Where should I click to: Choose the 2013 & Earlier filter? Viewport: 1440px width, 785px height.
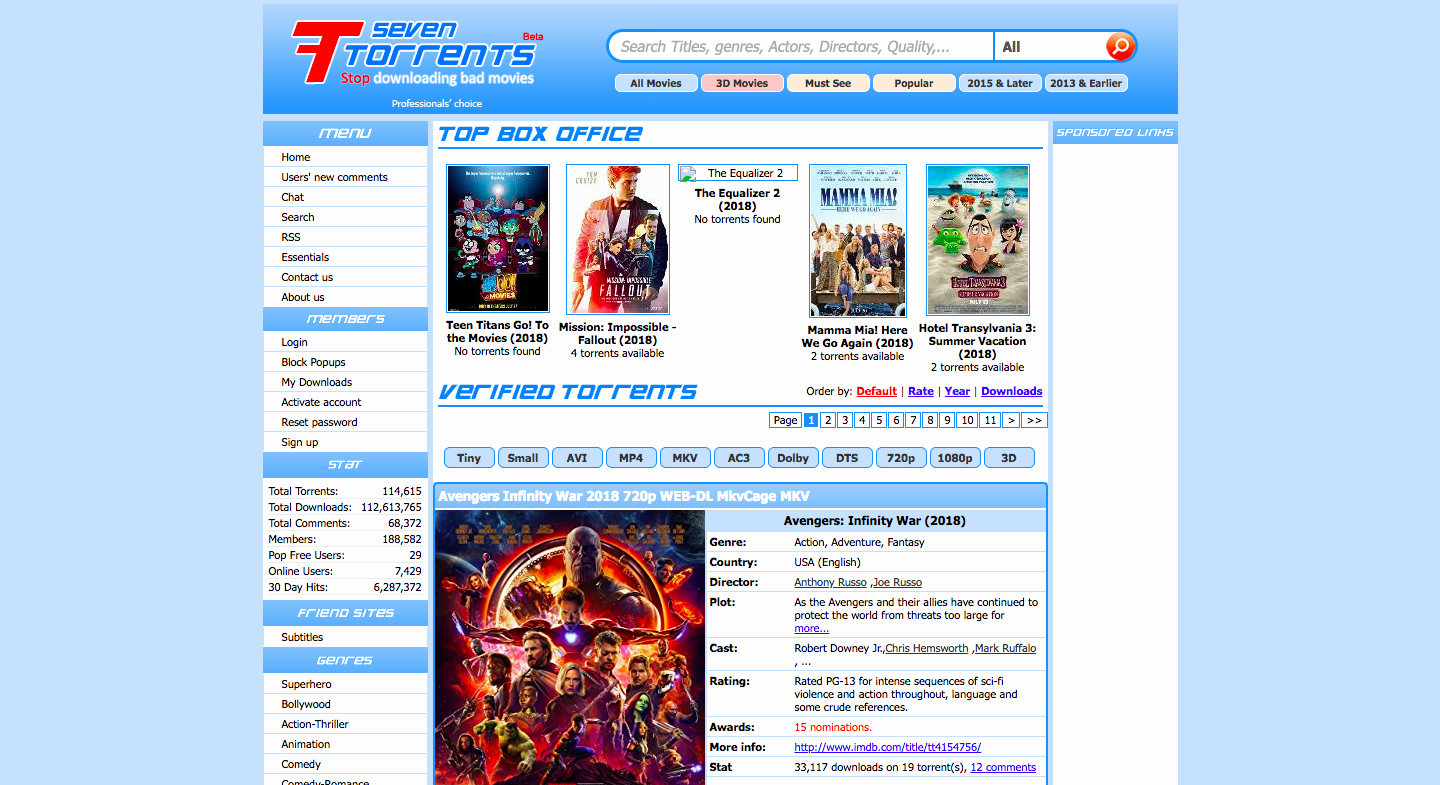pyautogui.click(x=1086, y=83)
